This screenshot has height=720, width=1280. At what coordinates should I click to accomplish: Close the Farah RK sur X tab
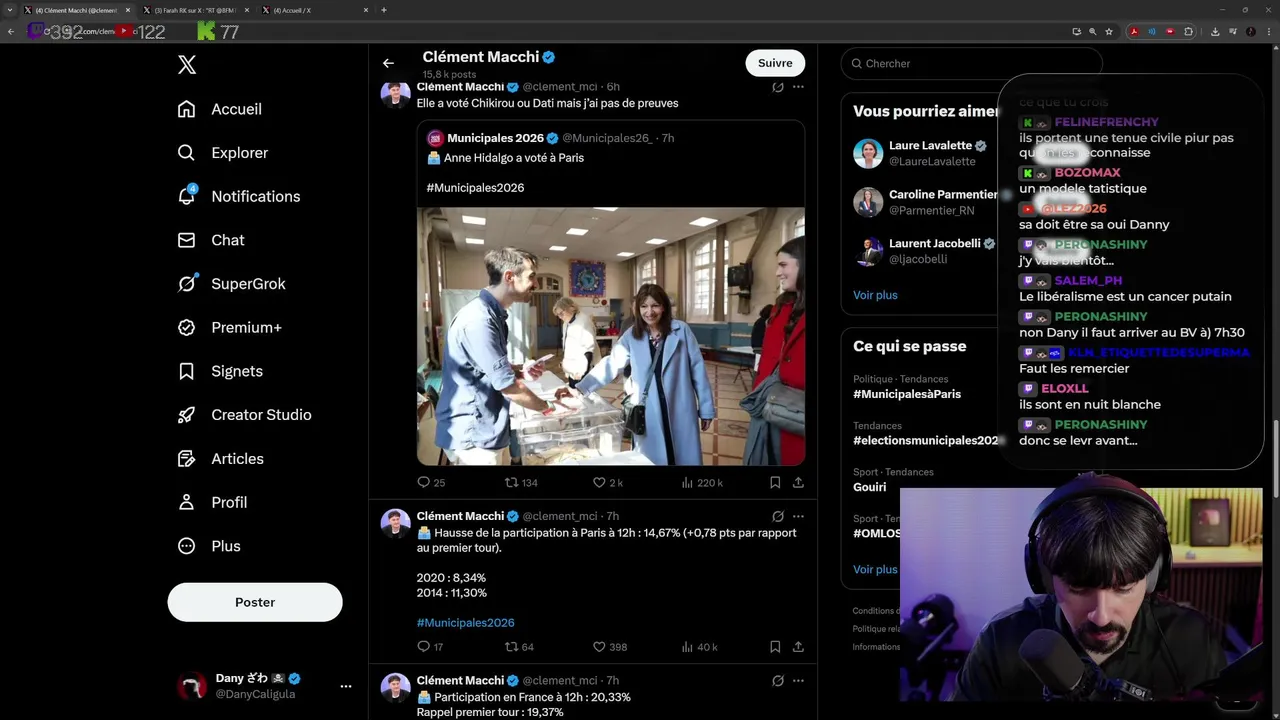tap(246, 10)
